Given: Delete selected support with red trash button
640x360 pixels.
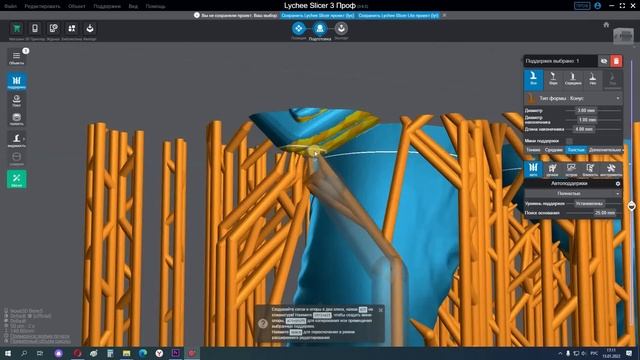Looking at the screenshot, I should coord(616,61).
